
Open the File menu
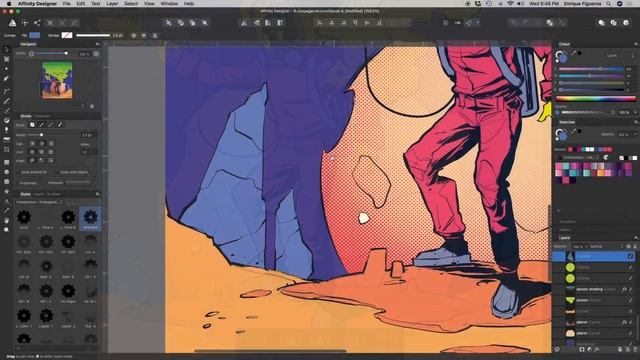click(67, 4)
